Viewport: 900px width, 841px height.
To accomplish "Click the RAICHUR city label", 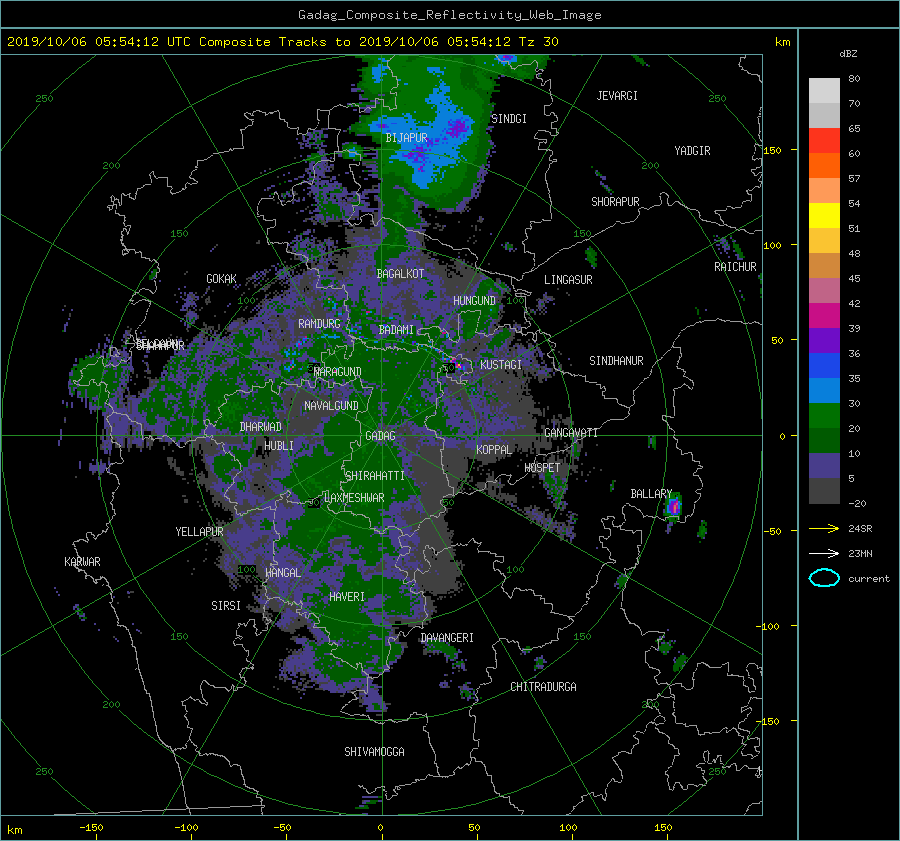I will [x=735, y=267].
